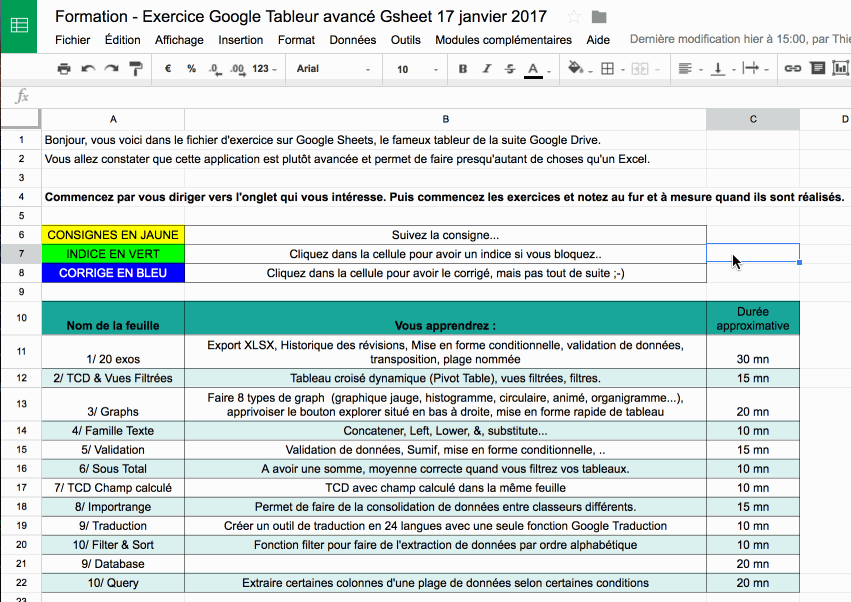The image size is (851, 602).
Task: Redo the last action
Action: (111, 69)
